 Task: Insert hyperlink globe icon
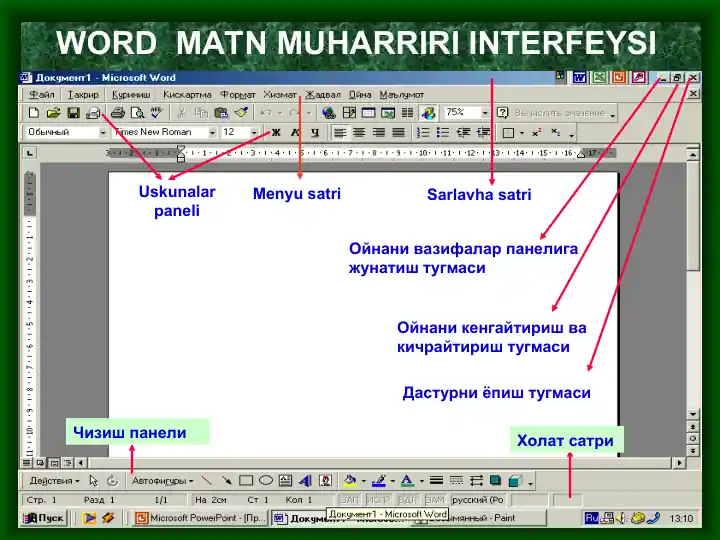coord(329,112)
